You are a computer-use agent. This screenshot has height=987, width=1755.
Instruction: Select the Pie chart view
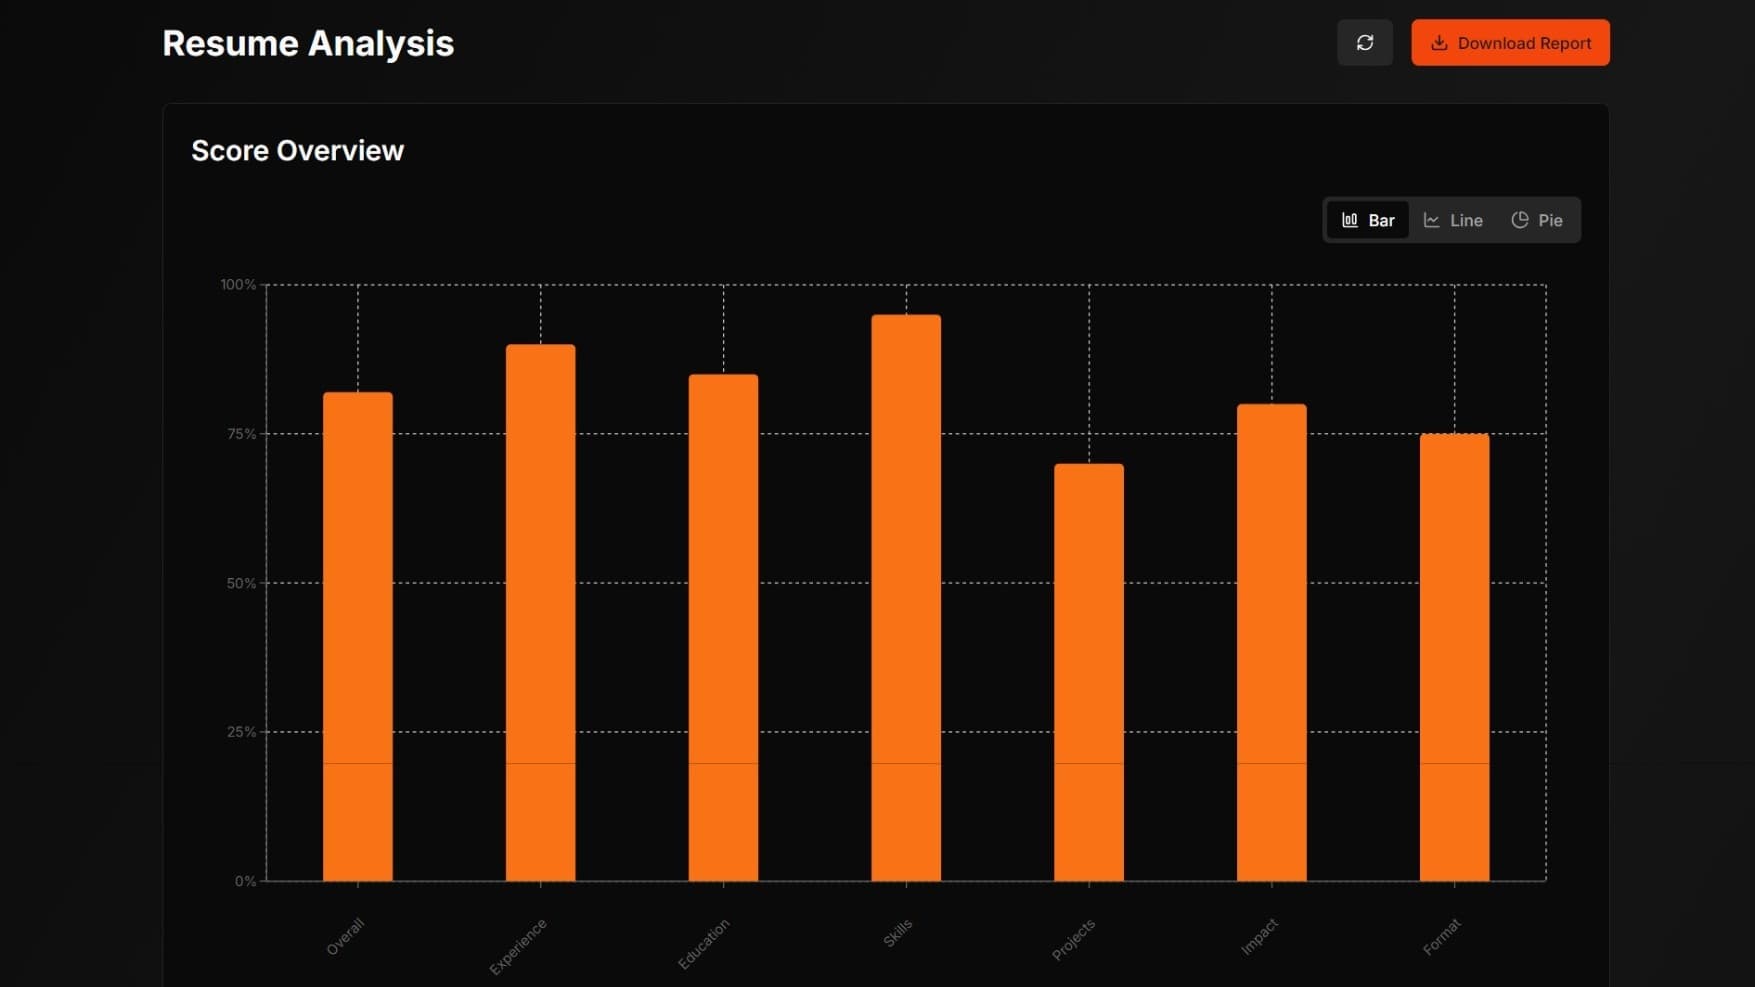point(1536,220)
